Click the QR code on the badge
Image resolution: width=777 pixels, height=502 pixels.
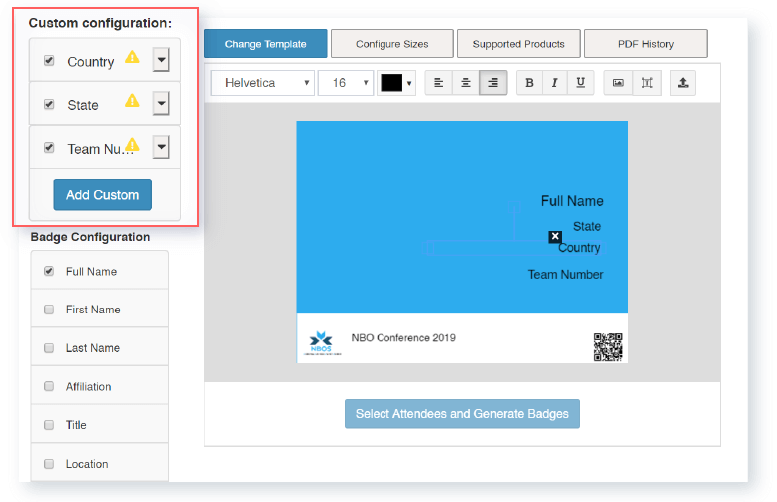pos(608,347)
